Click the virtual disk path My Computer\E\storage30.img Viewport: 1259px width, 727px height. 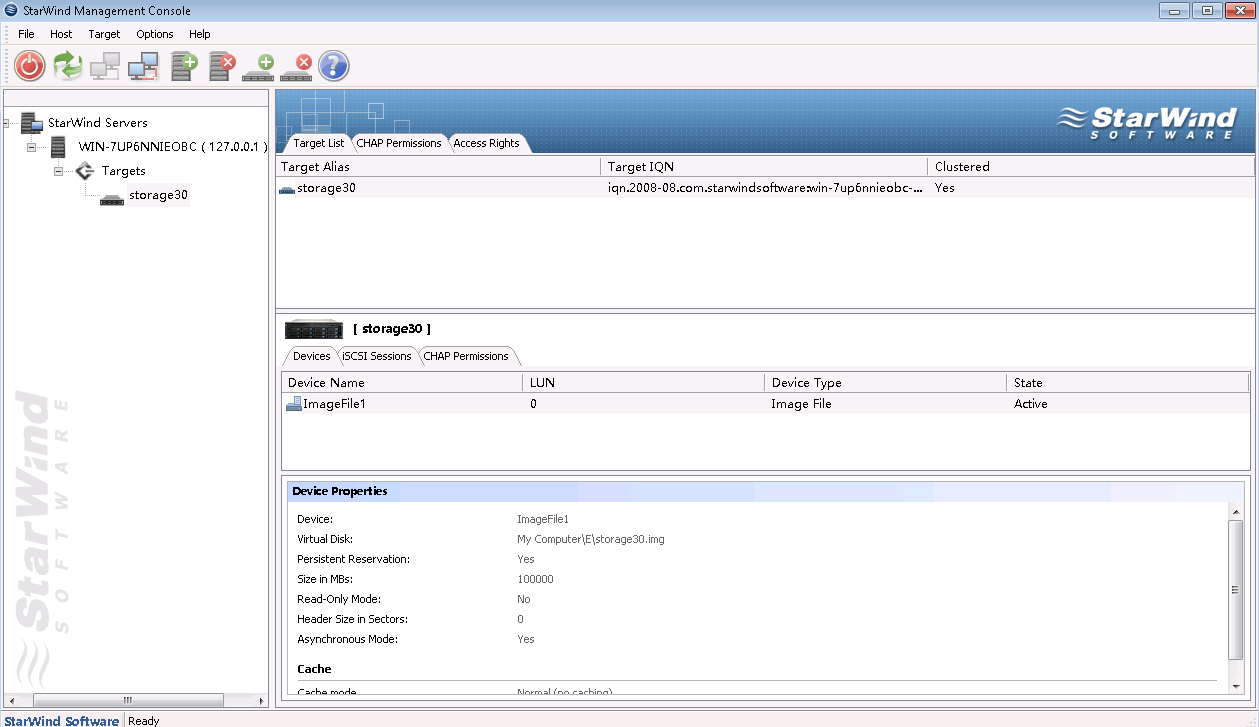tap(591, 539)
